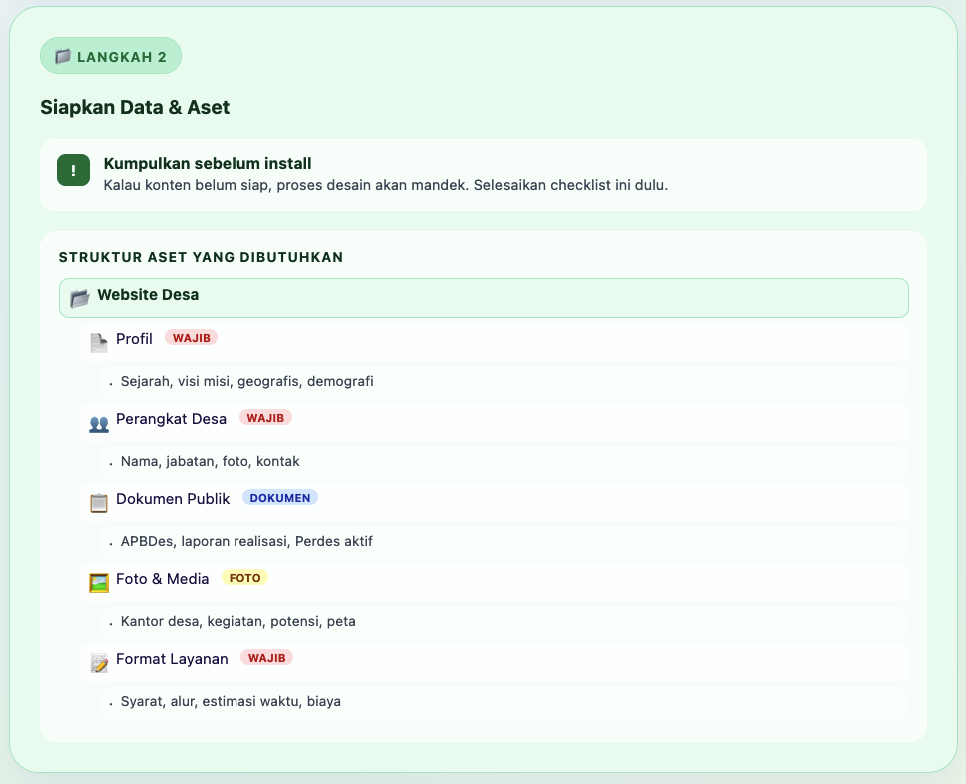Click the memo pencil icon next to Format Layanan
This screenshot has width=966, height=784.
point(98,660)
